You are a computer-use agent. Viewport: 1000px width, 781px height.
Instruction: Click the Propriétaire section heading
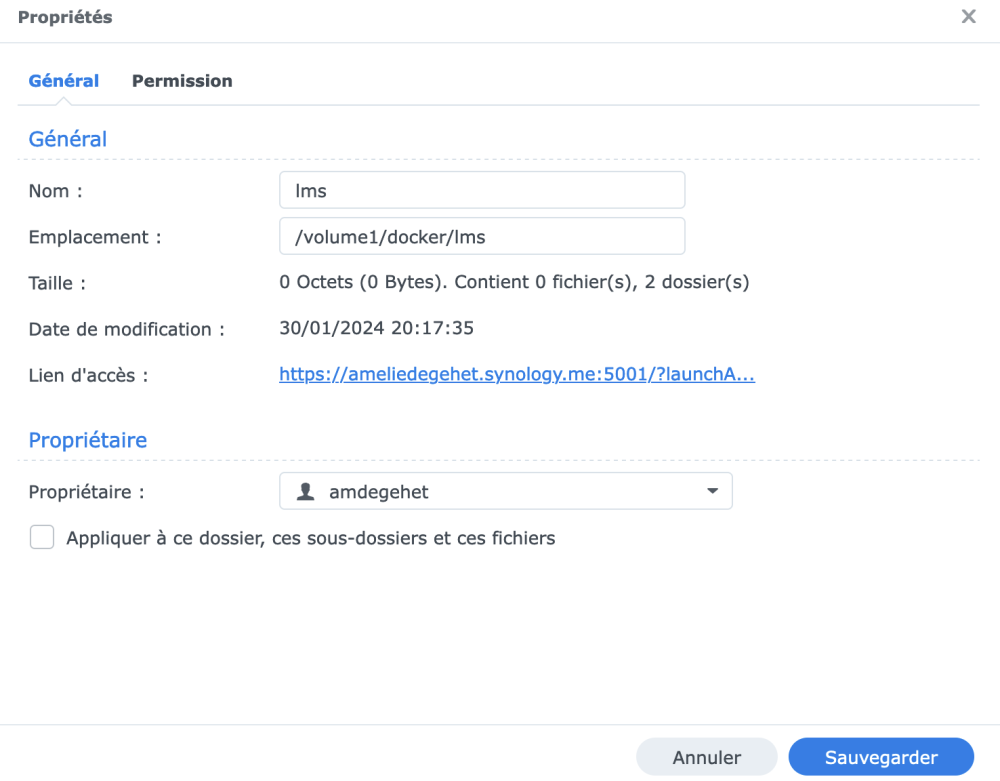click(x=87, y=440)
